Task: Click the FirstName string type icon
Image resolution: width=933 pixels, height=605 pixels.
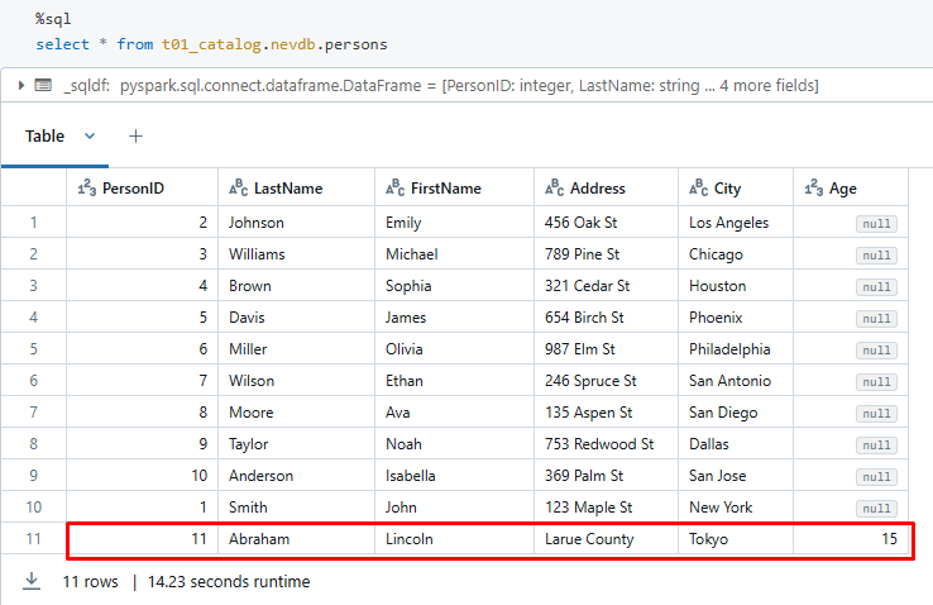Action: [x=395, y=188]
